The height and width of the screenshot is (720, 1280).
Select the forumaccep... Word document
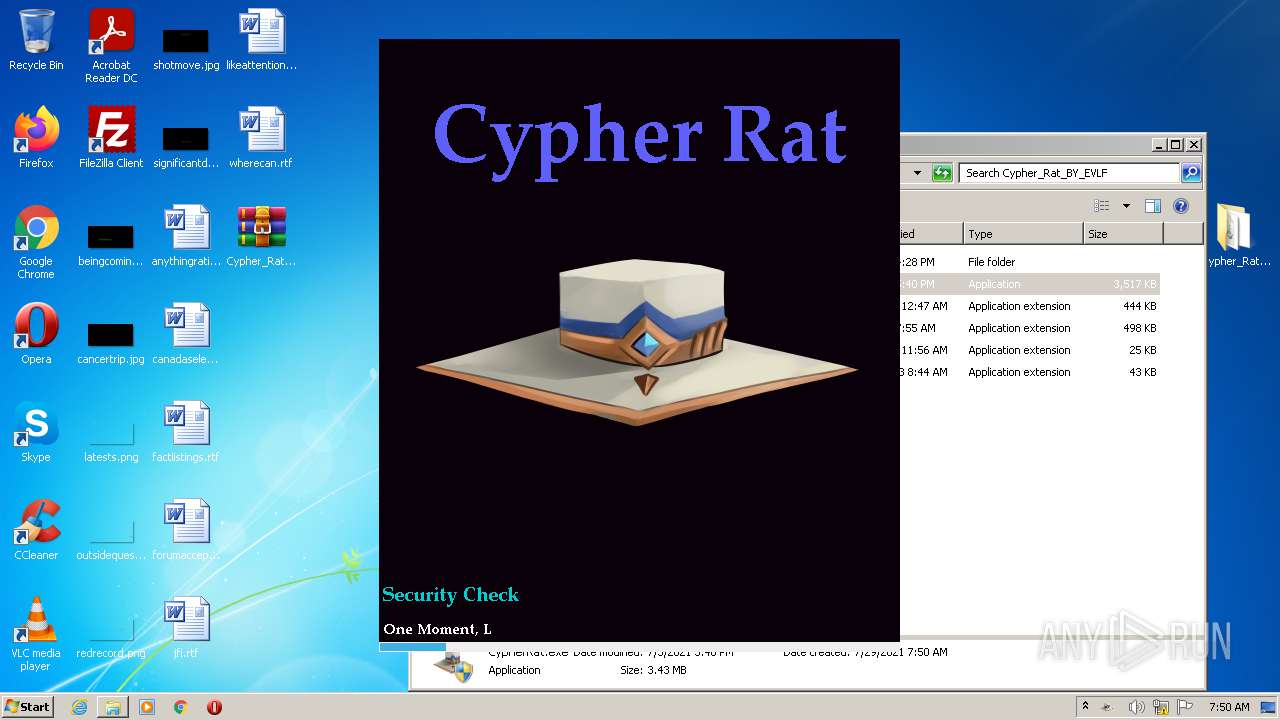pos(186,530)
